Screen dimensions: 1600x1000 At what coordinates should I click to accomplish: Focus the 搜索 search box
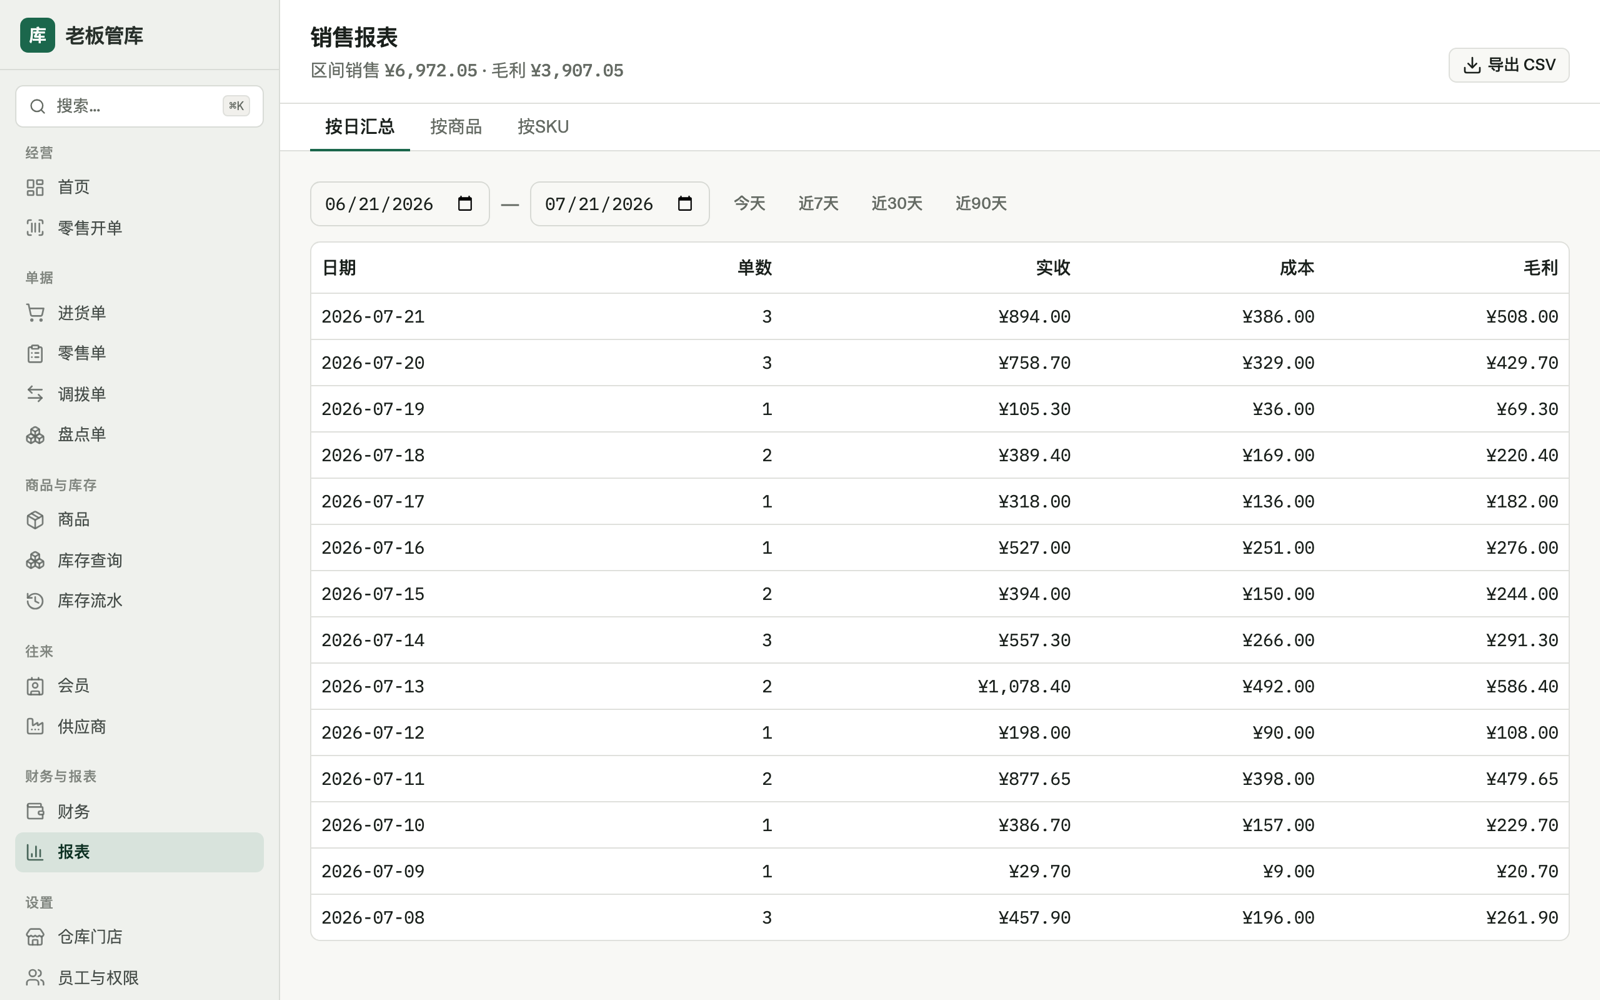pyautogui.click(x=139, y=106)
